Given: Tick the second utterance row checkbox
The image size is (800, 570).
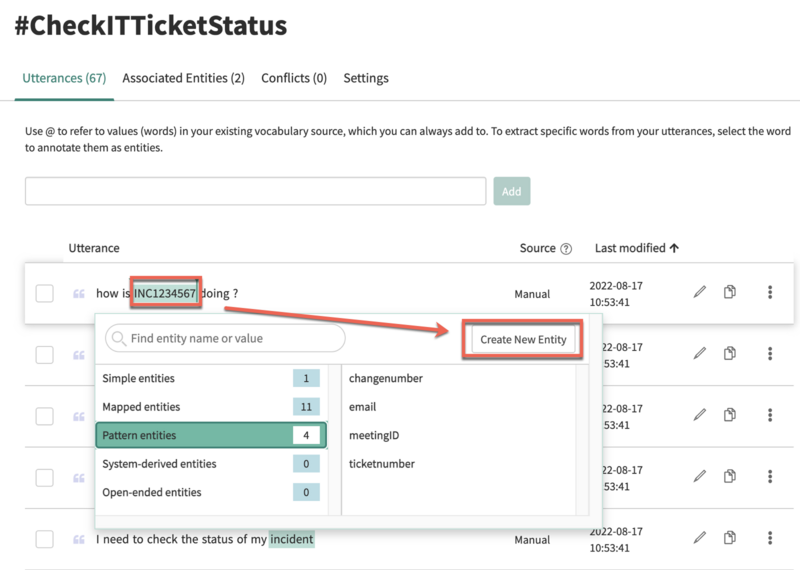Looking at the screenshot, I should pos(44,355).
